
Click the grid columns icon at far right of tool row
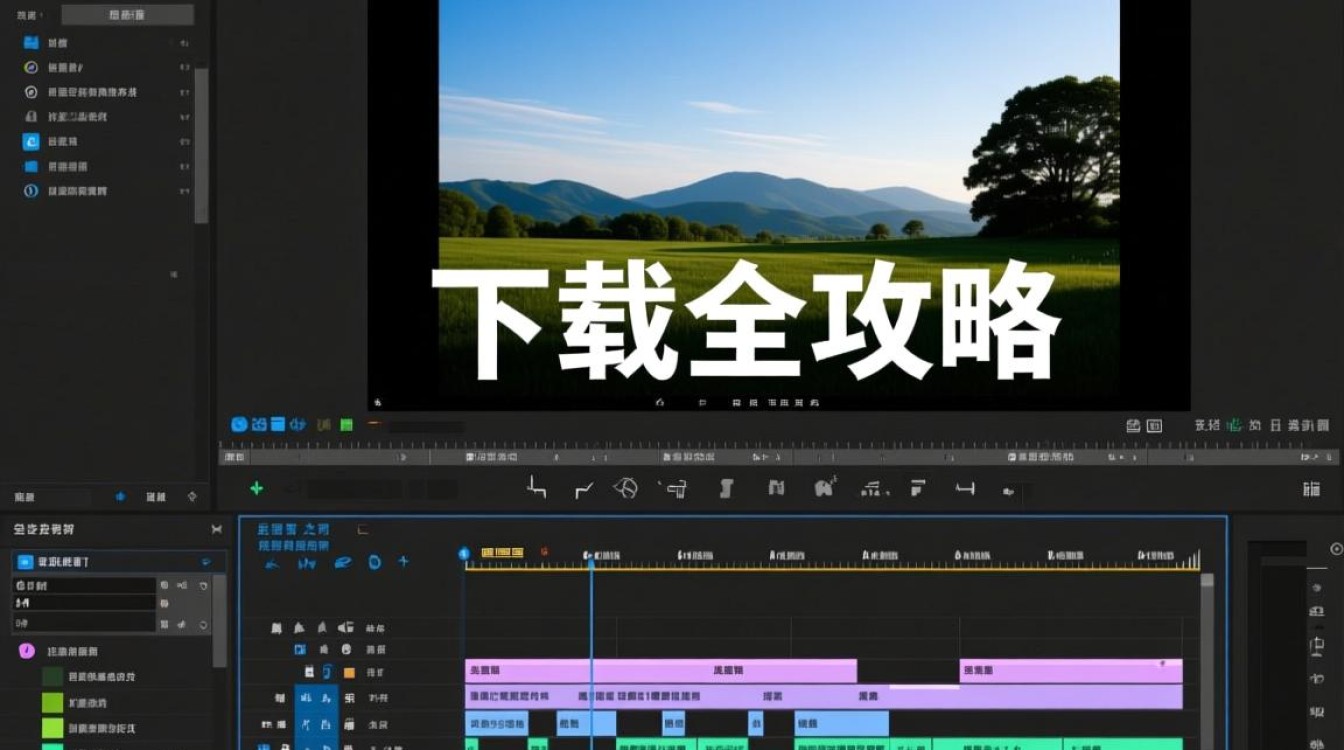coord(1311,489)
